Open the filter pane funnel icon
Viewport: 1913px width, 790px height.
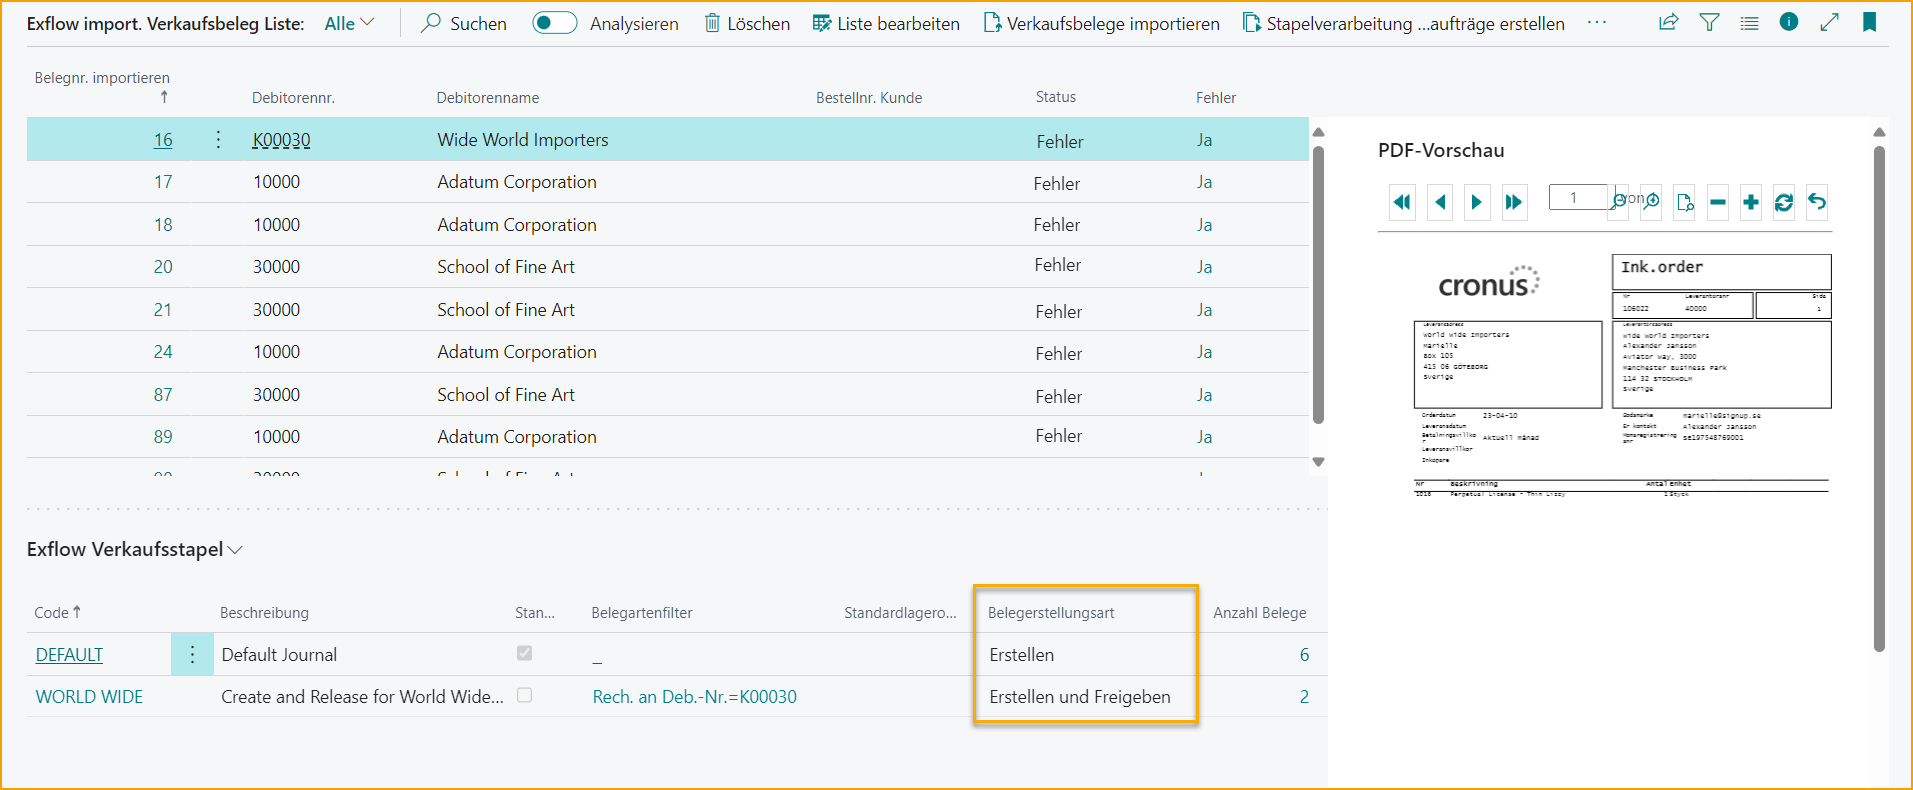(x=1709, y=23)
